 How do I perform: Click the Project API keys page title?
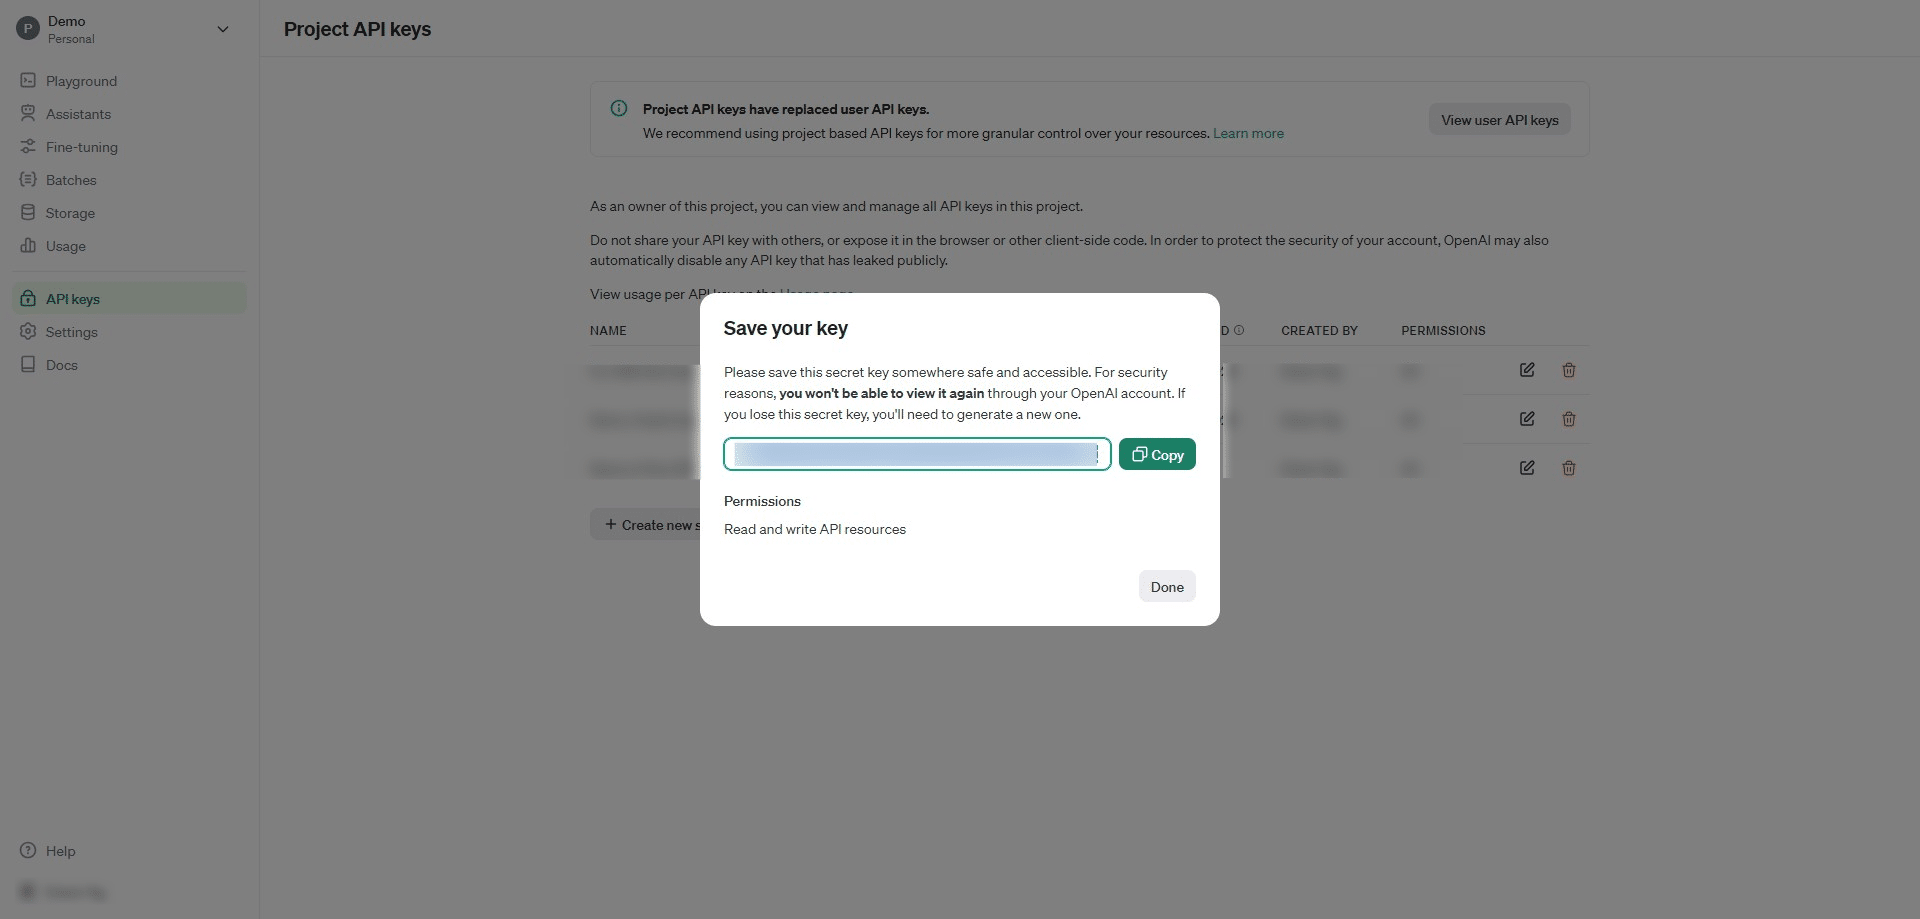[357, 29]
